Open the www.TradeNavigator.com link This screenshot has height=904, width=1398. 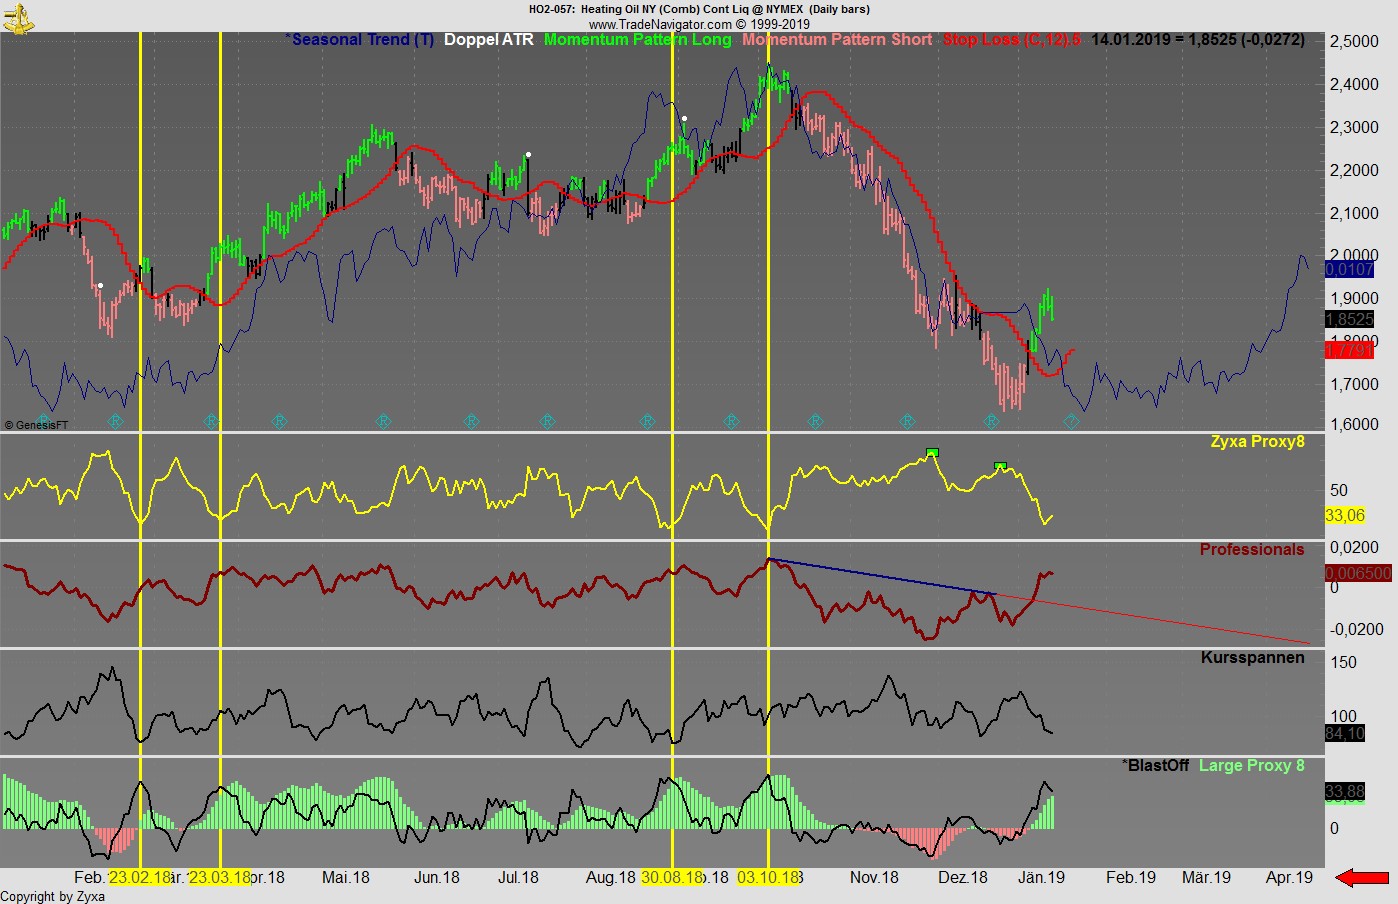659,24
